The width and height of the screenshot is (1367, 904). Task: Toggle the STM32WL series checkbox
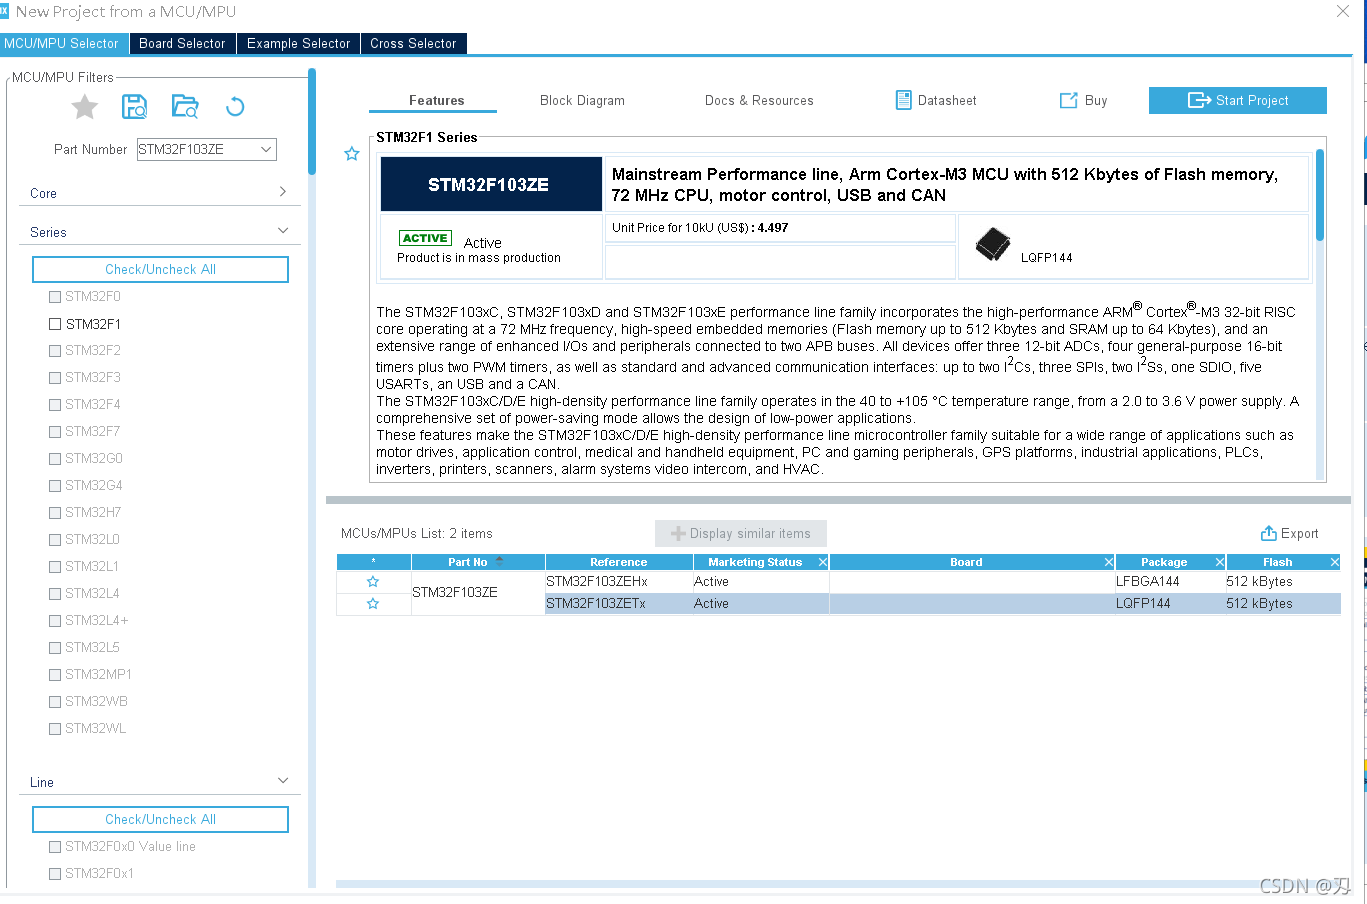[55, 729]
